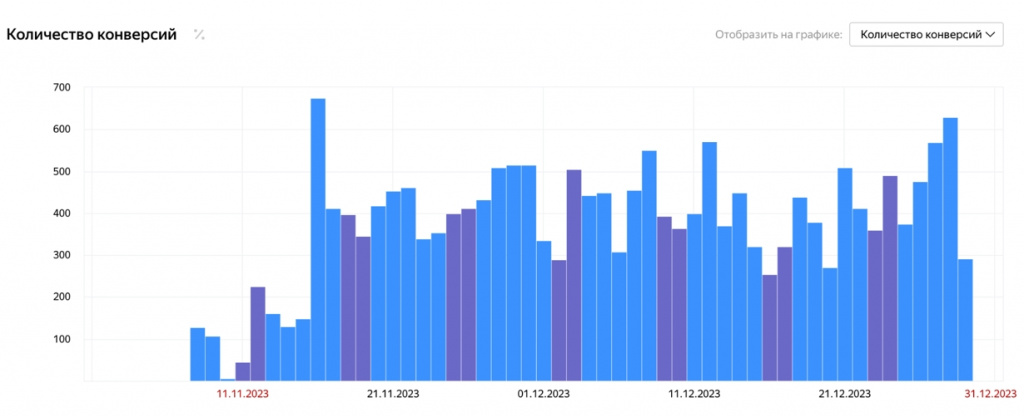
Task: Click the 31.12.2023 red date label
Action: pyautogui.click(x=989, y=394)
